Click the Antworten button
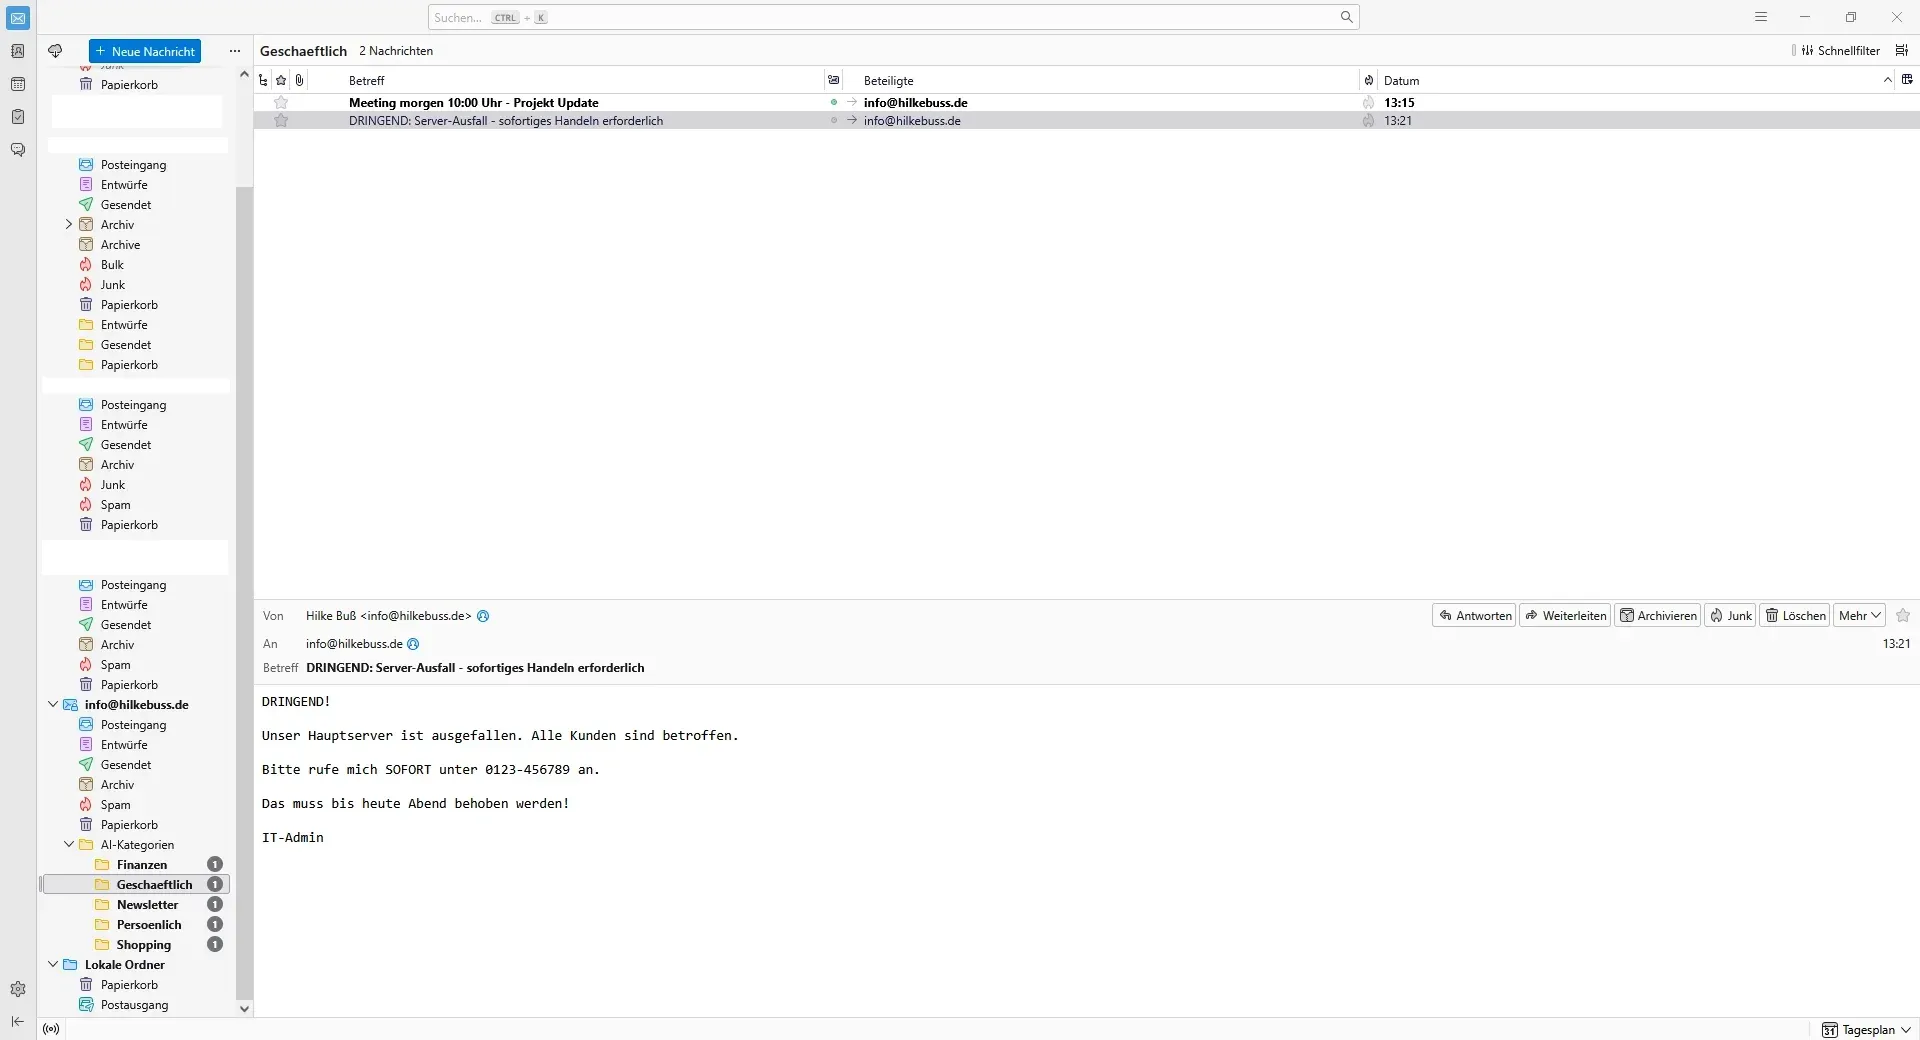The image size is (1920, 1040). pyautogui.click(x=1474, y=616)
